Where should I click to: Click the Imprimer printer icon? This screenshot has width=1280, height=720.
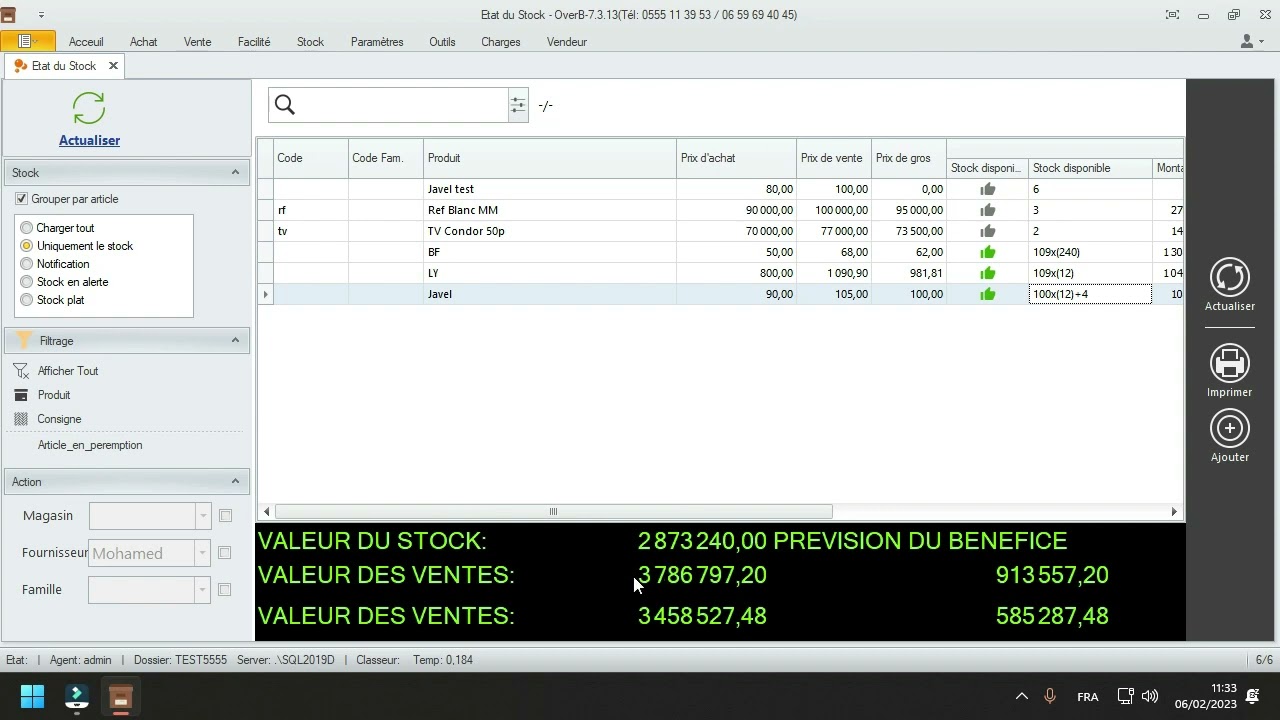point(1230,364)
